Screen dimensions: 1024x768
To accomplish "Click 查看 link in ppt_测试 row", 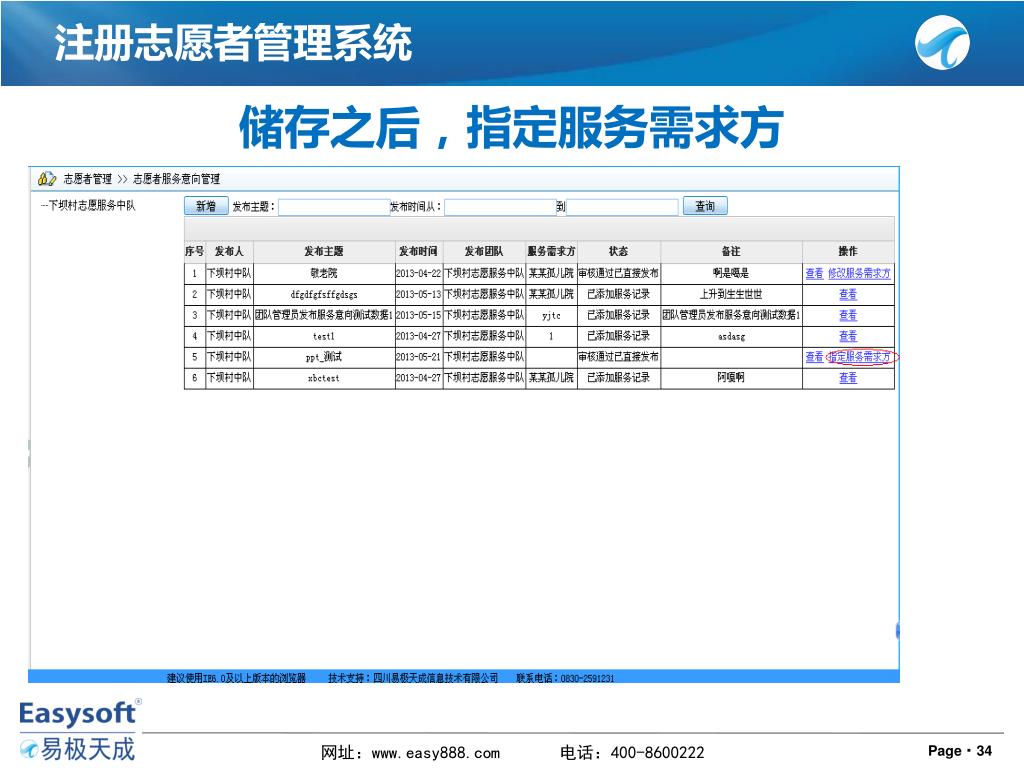I will point(814,357).
